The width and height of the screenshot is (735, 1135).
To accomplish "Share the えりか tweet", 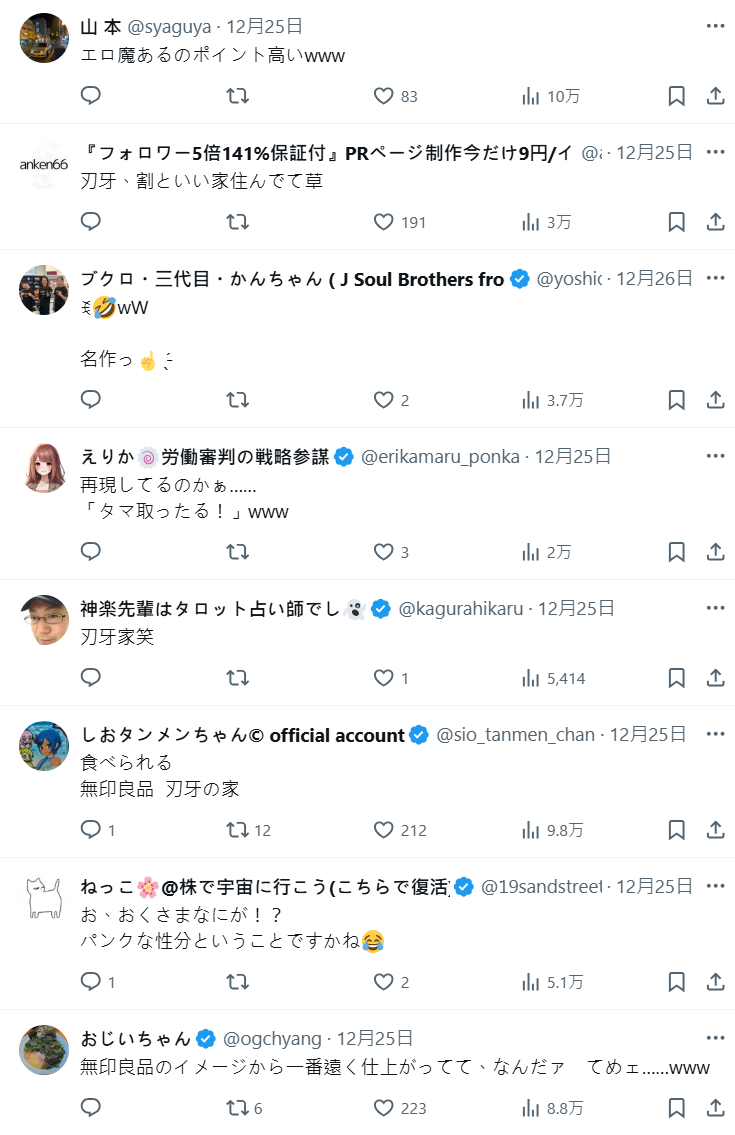I will [715, 552].
